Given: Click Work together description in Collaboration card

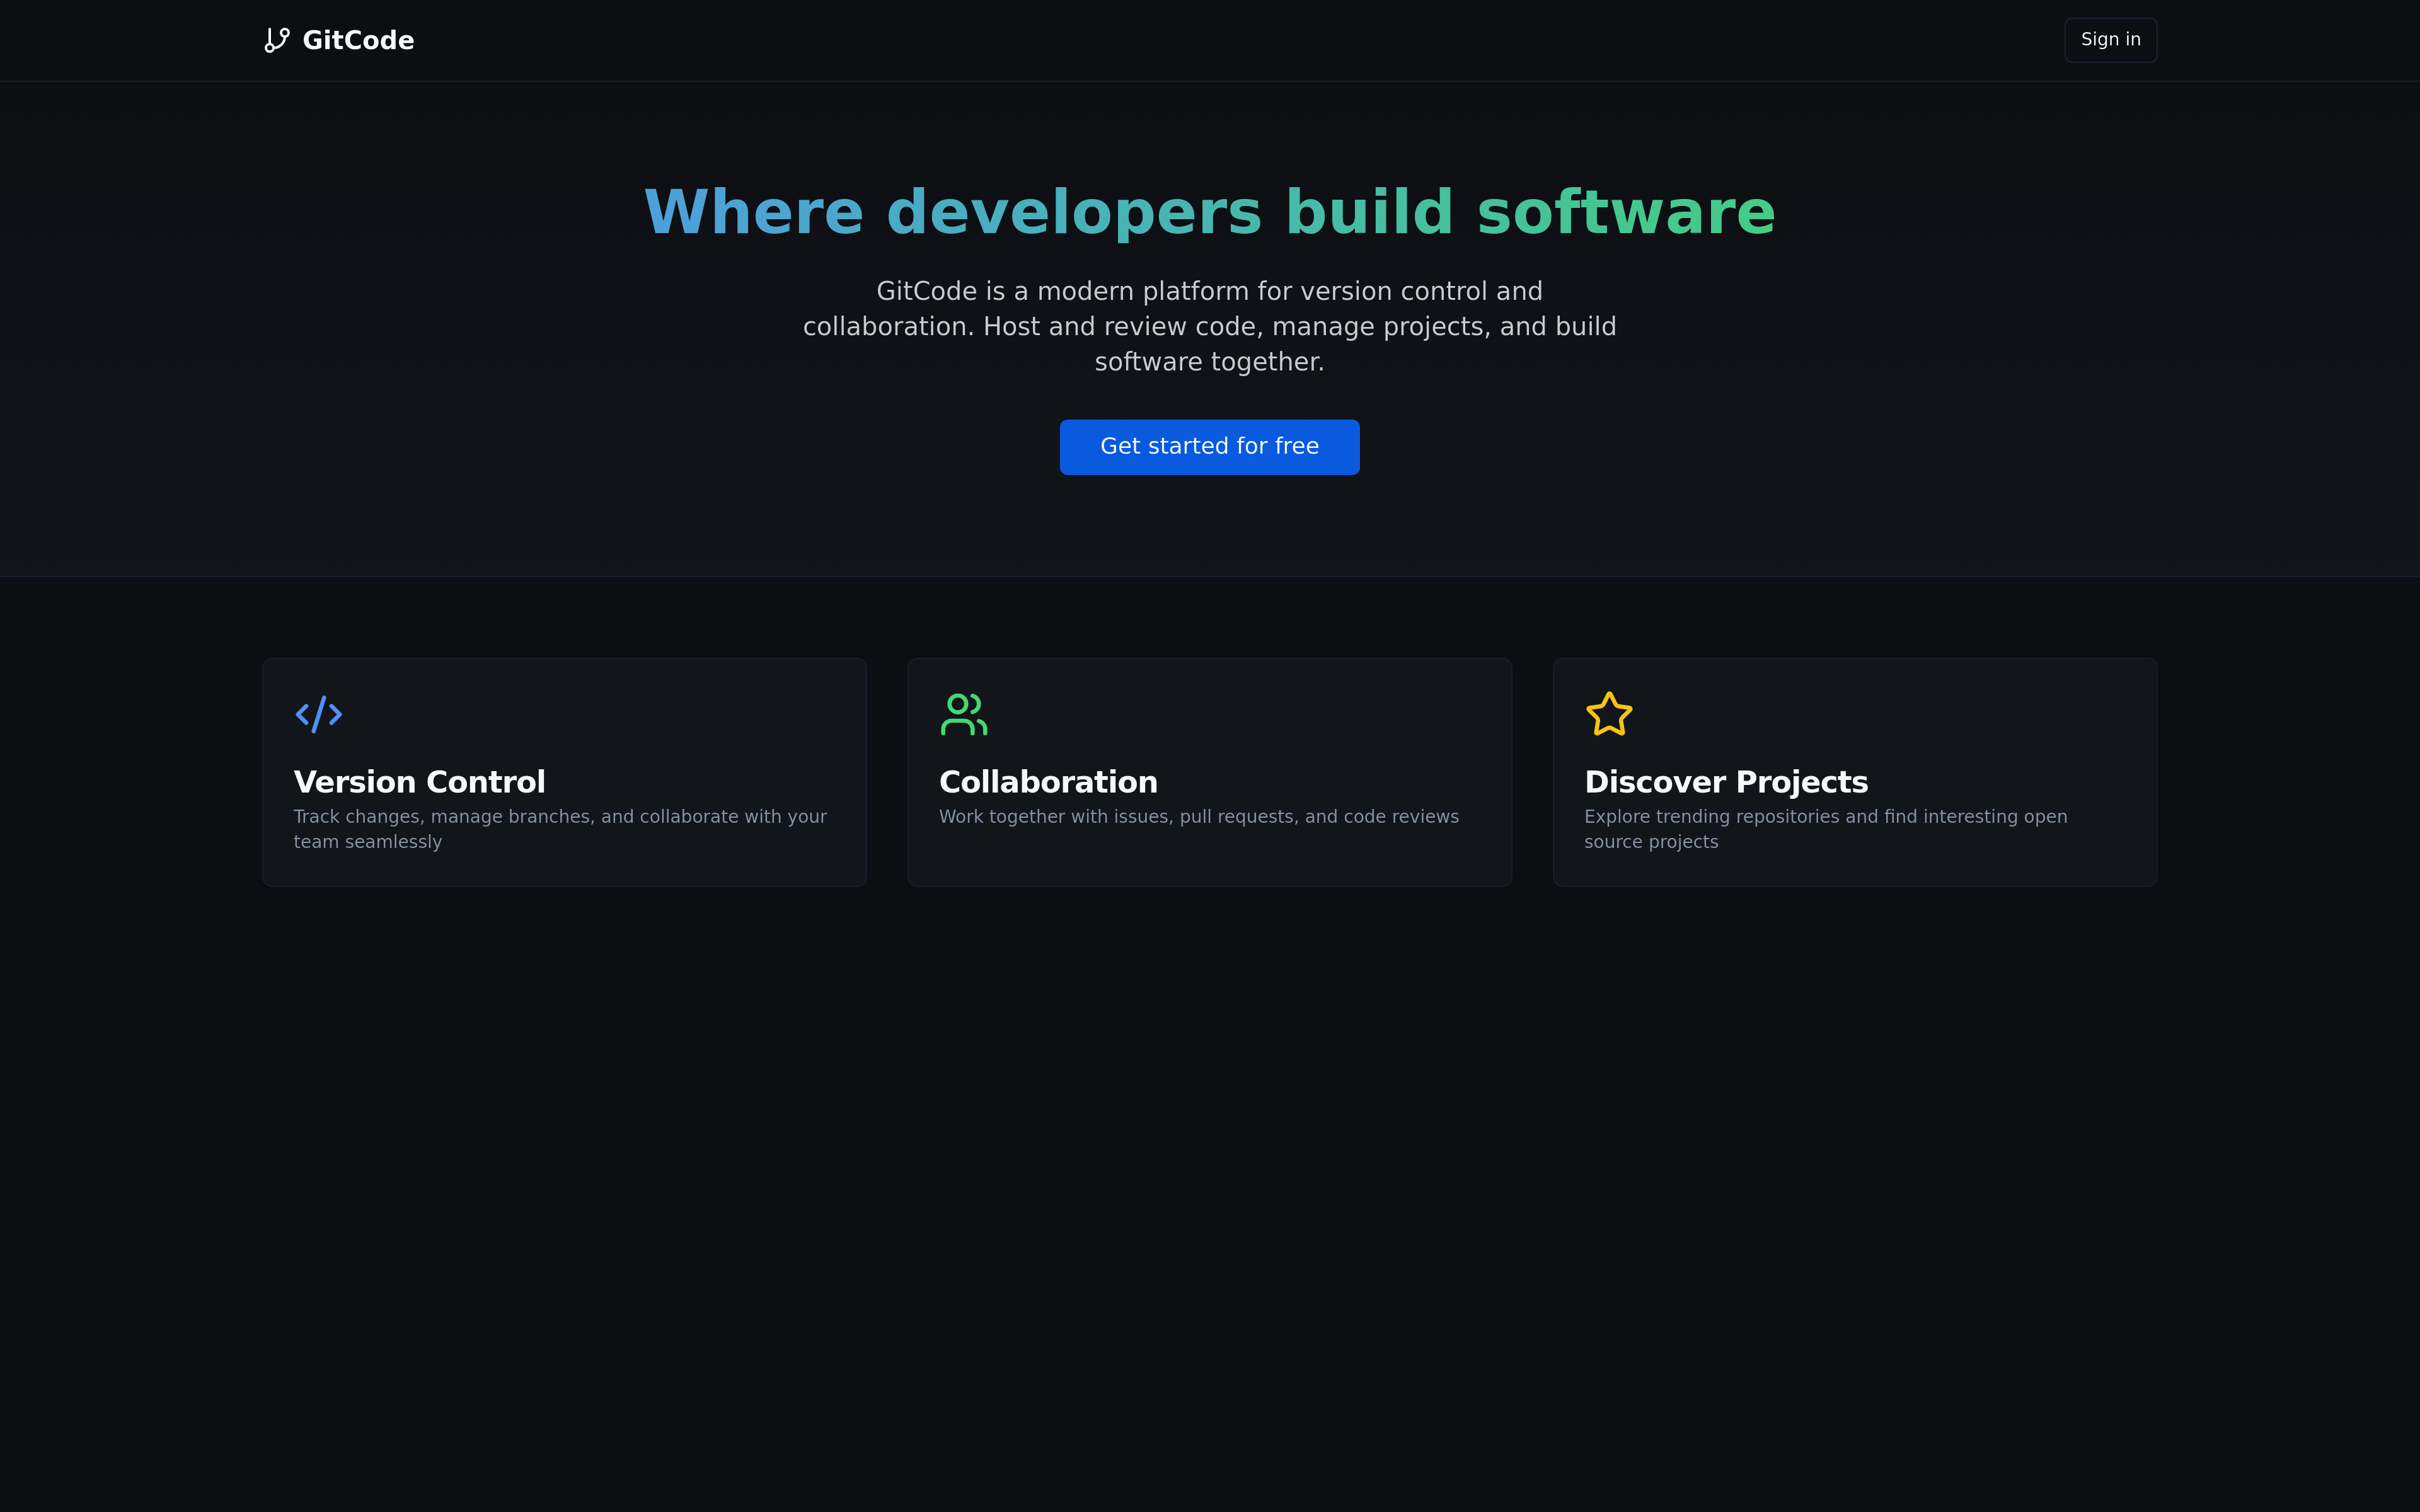Looking at the screenshot, I should (x=1198, y=817).
